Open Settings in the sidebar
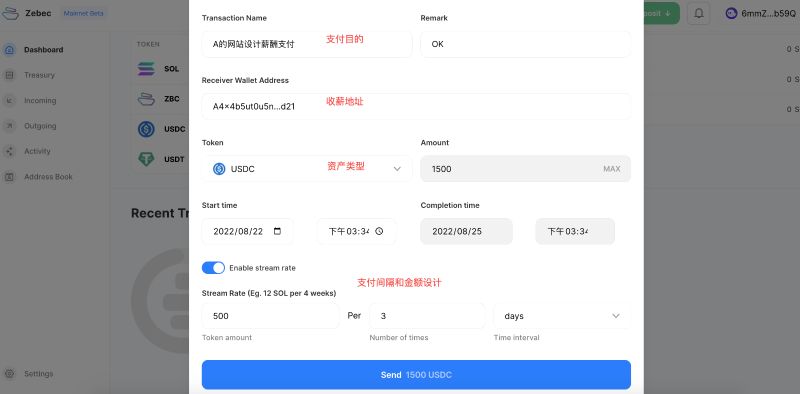This screenshot has width=800, height=394. point(38,374)
